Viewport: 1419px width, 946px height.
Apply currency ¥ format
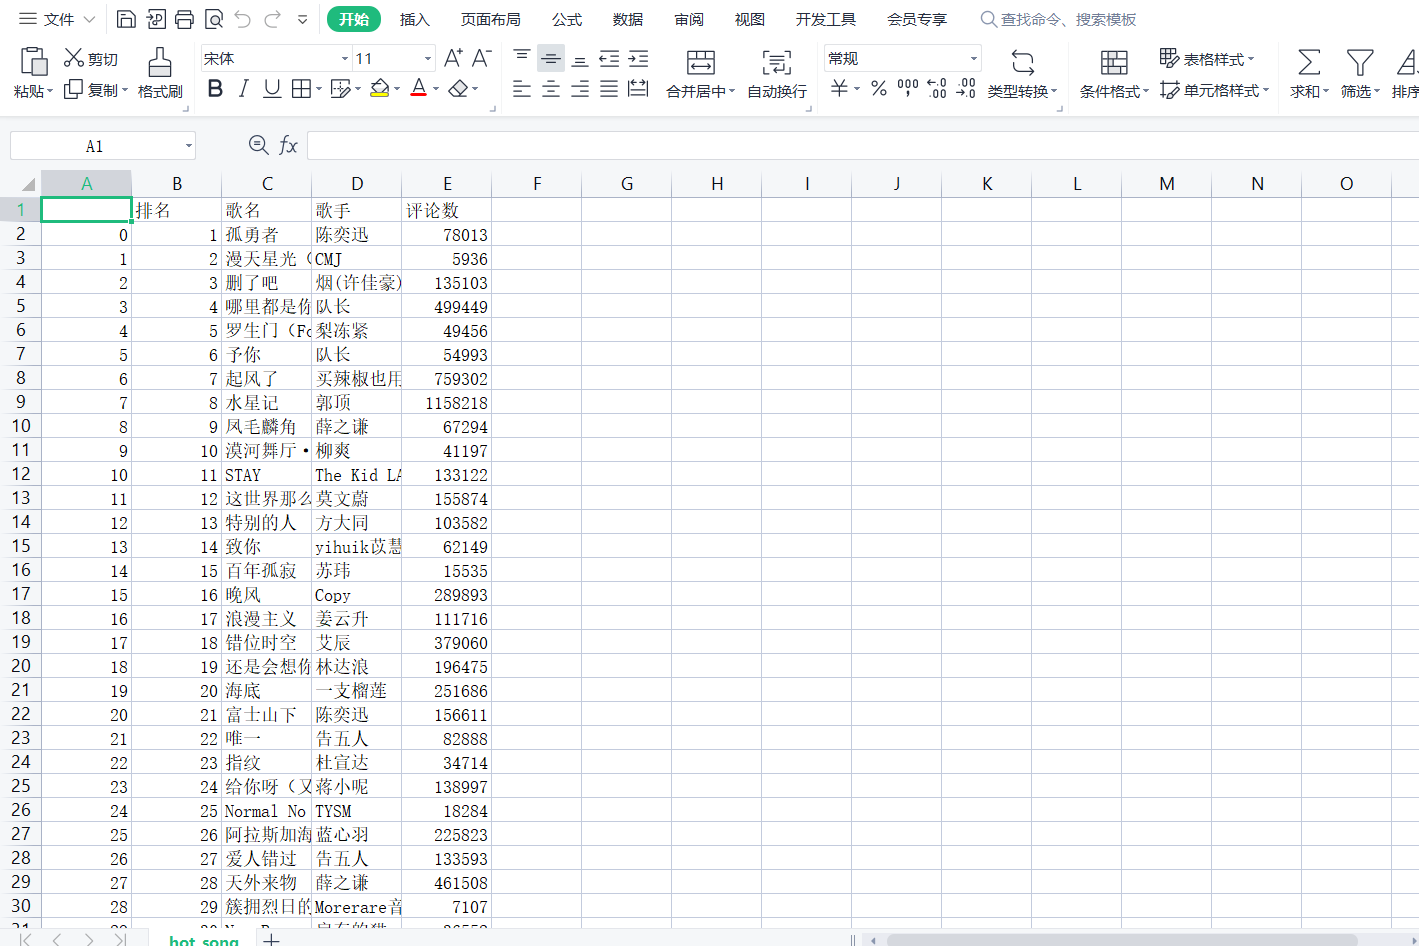point(839,89)
